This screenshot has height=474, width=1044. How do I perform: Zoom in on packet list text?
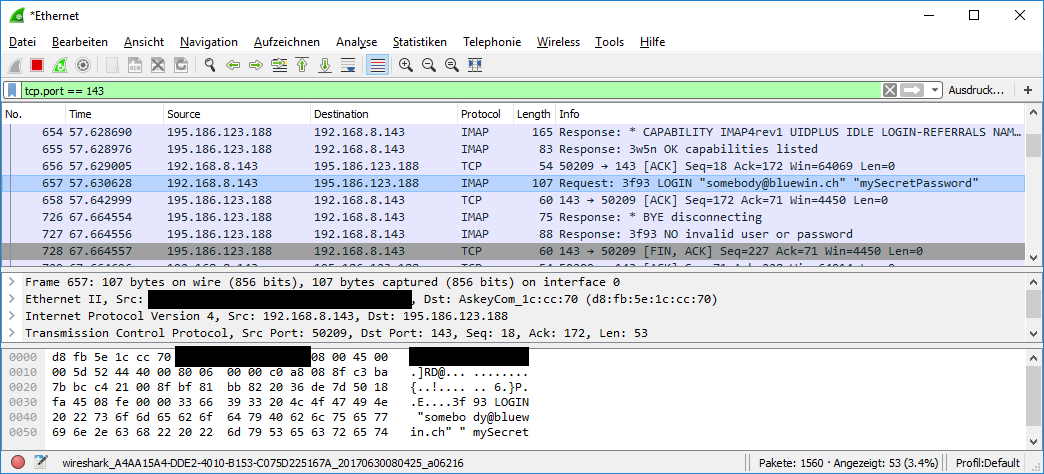[x=406, y=65]
